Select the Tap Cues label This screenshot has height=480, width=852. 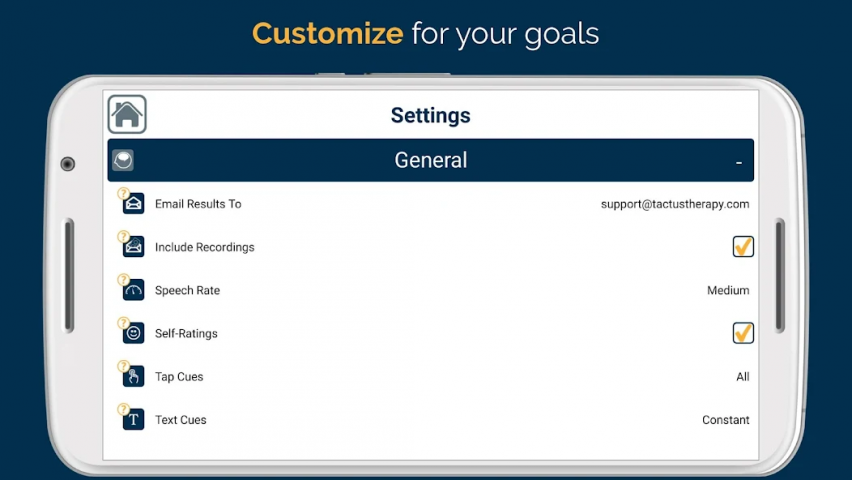click(x=179, y=377)
